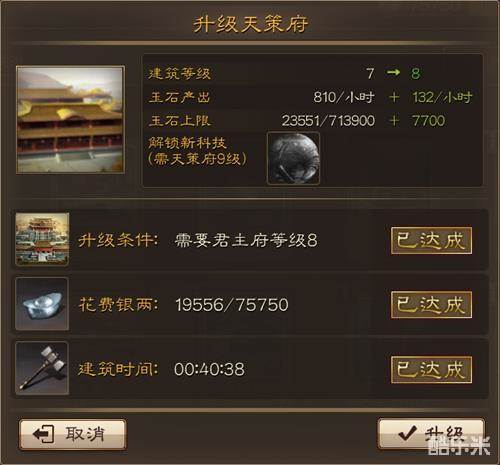Viewport: 500px width, 465px height.
Task: Click the 建筑时间 00:40:38 timer text
Action: pos(161,369)
